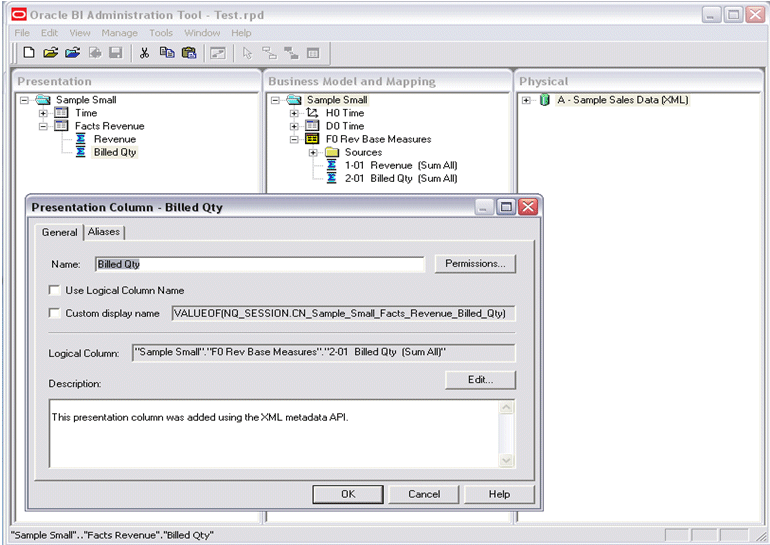This screenshot has width=770, height=545.
Task: Click the D0 Time logical table icon
Action: (312, 126)
